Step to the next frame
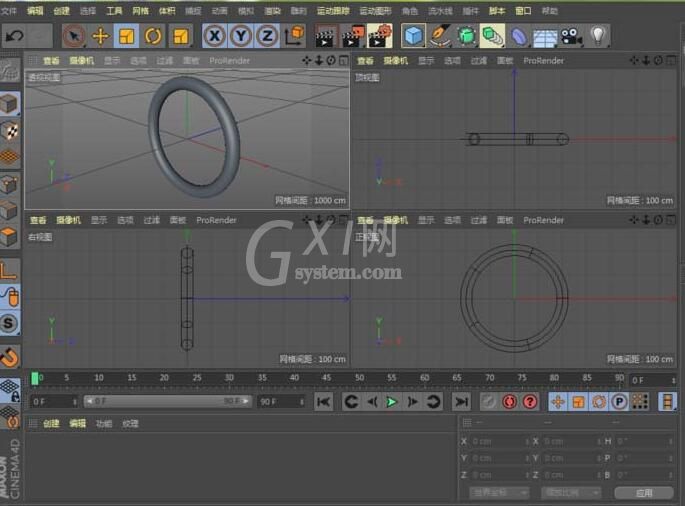This screenshot has width=685, height=506. pyautogui.click(x=412, y=401)
